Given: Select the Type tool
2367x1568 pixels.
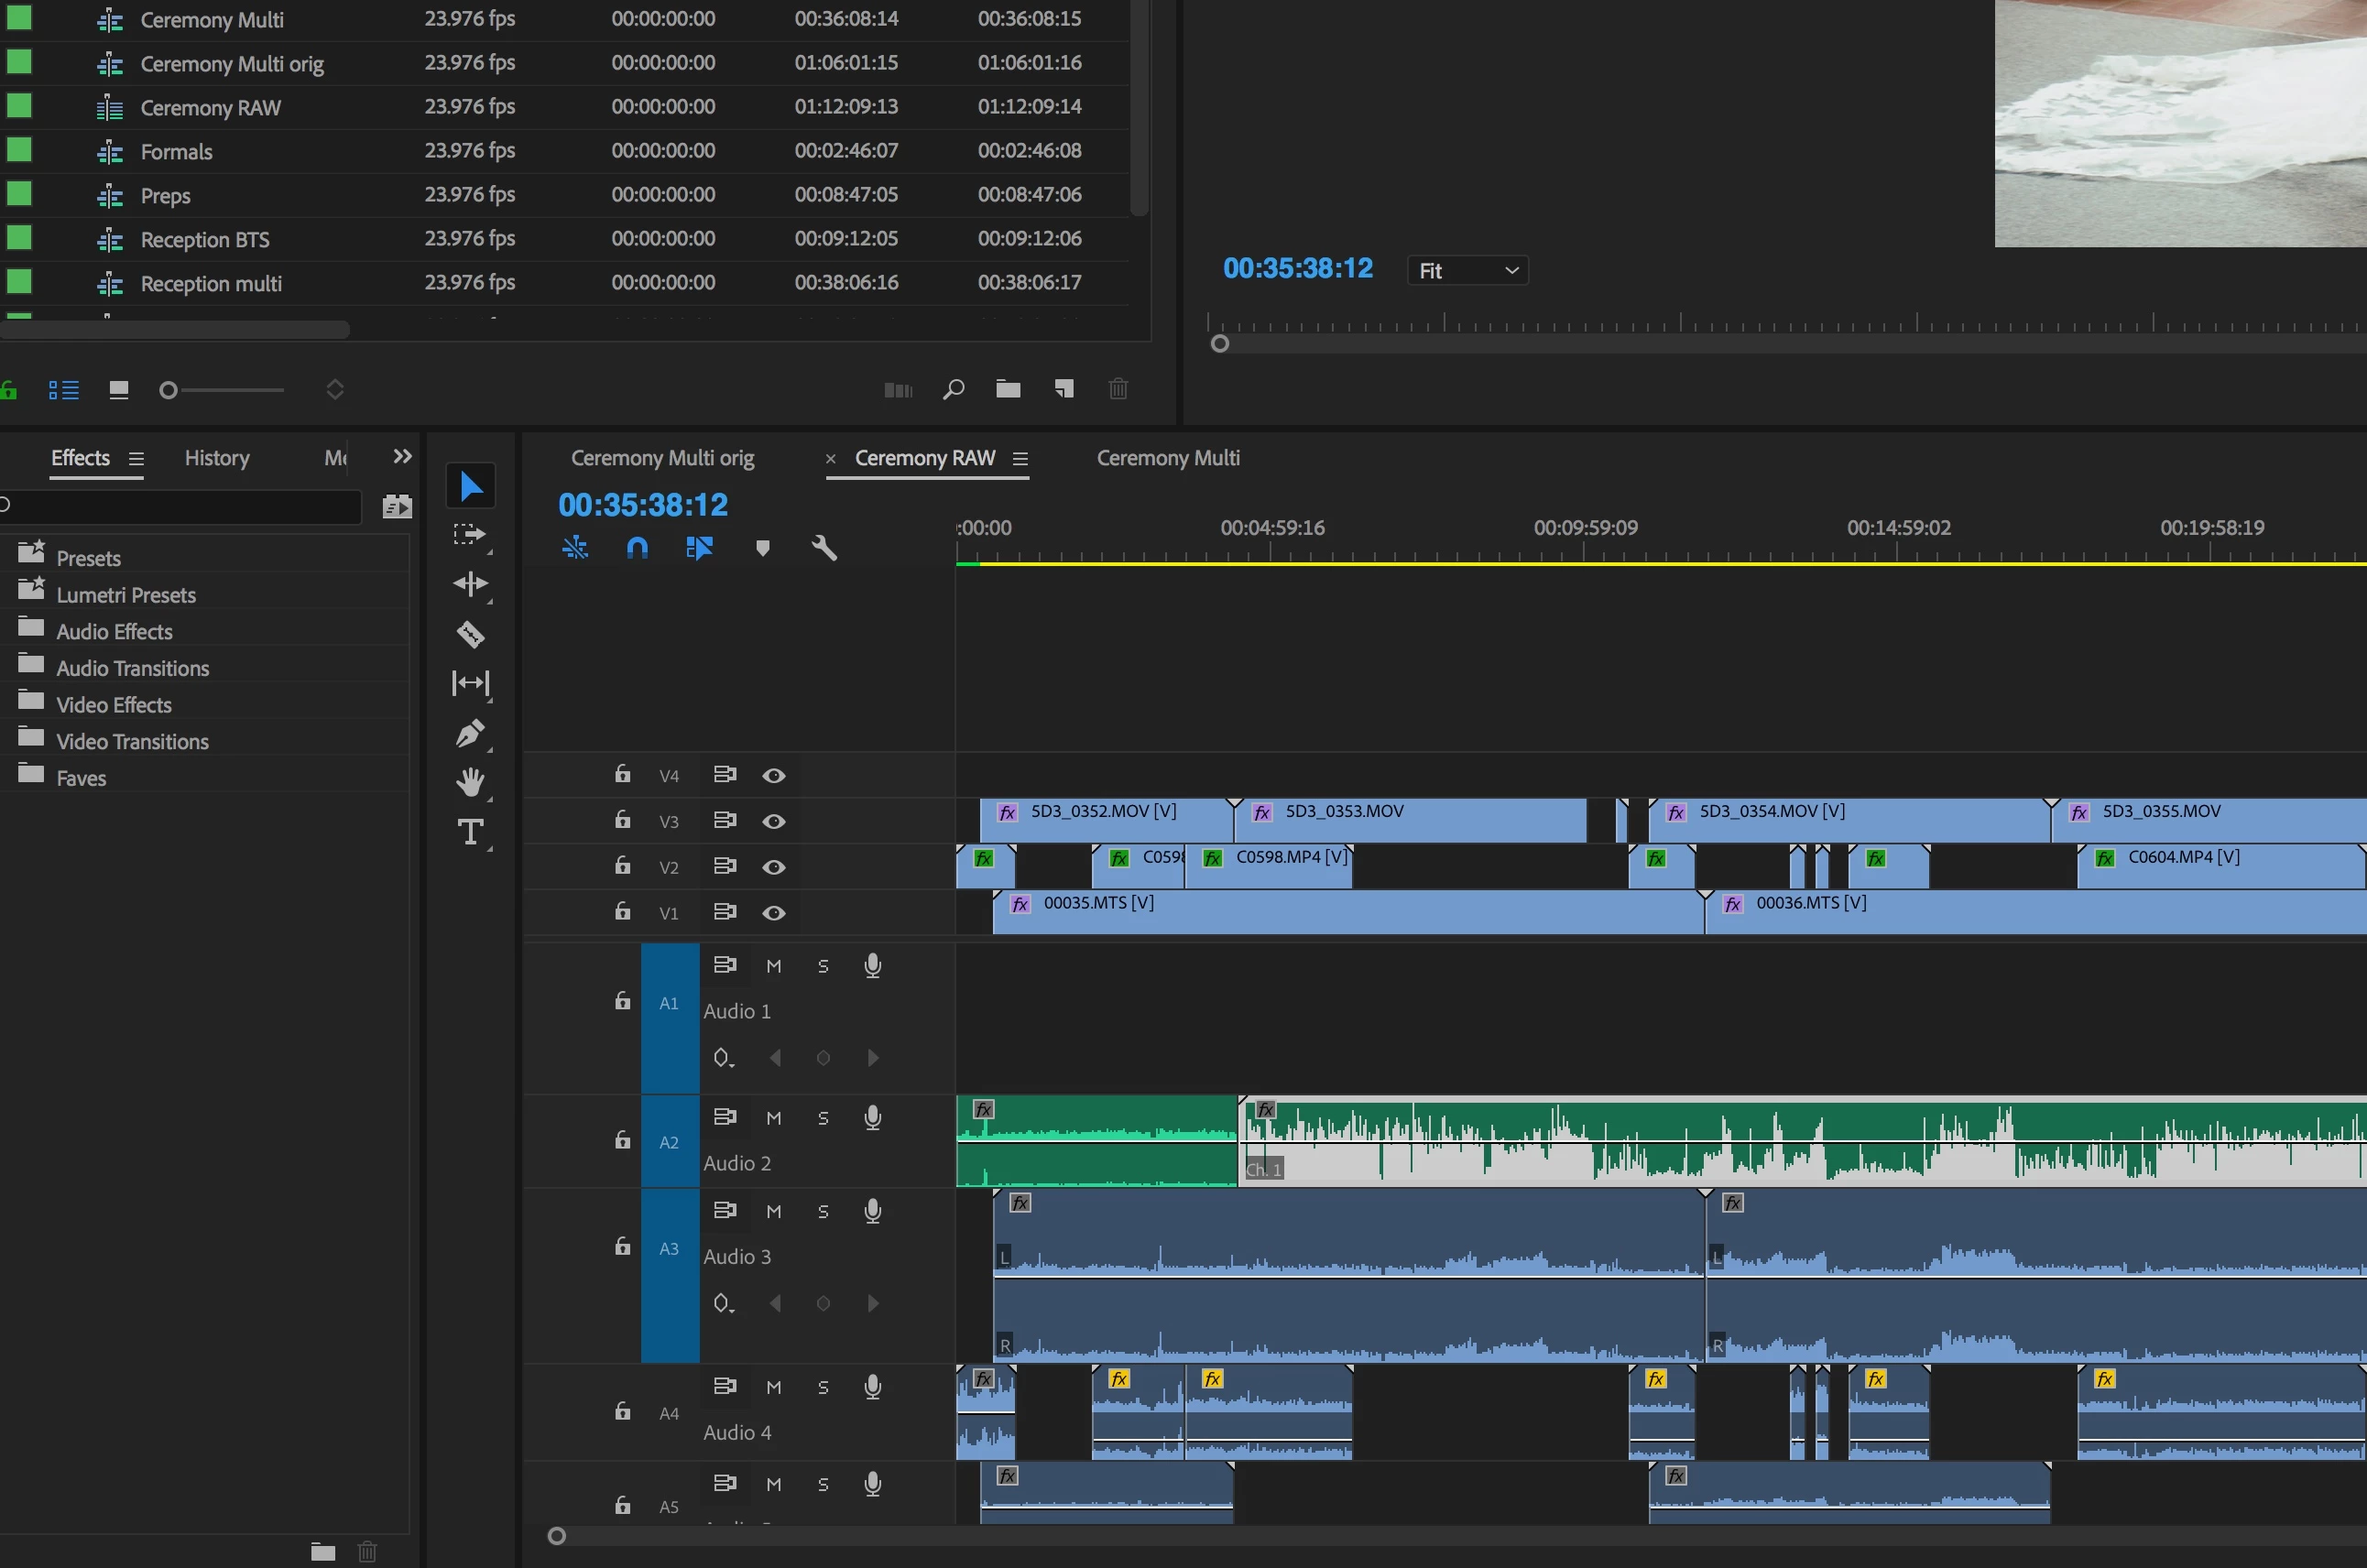Looking at the screenshot, I should (x=470, y=832).
